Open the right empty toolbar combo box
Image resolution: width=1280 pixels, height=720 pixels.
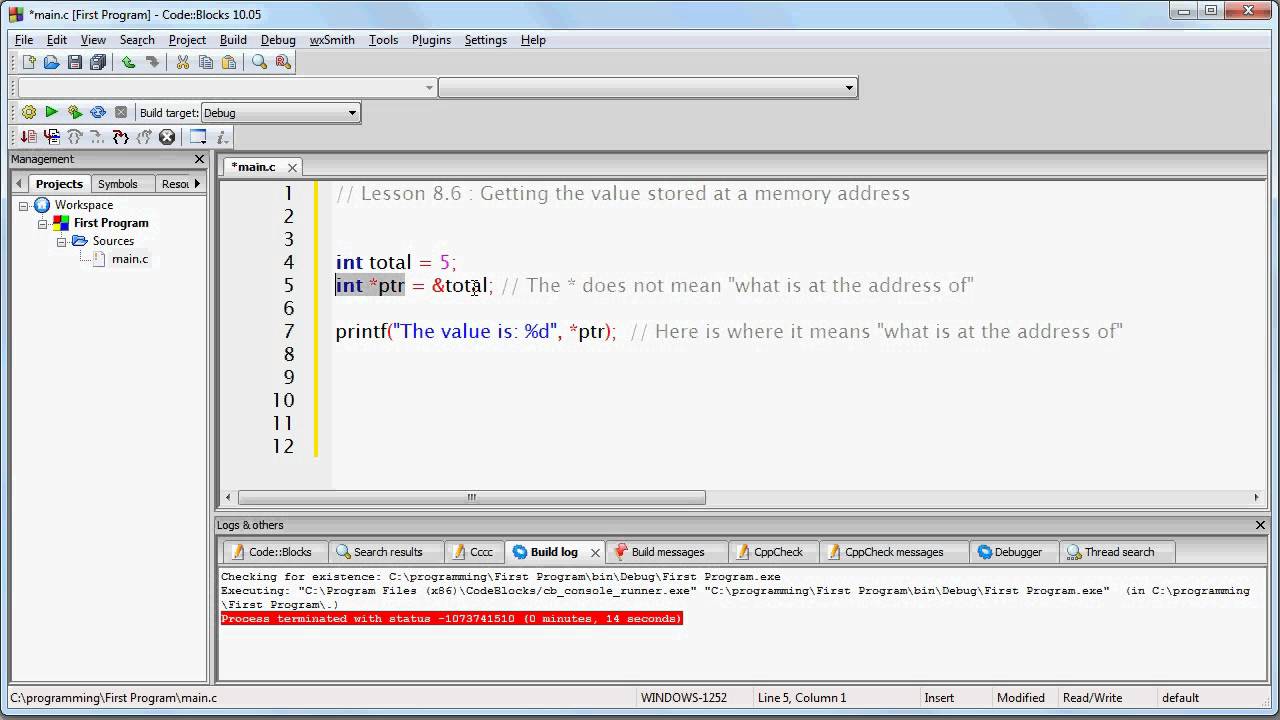(x=648, y=87)
